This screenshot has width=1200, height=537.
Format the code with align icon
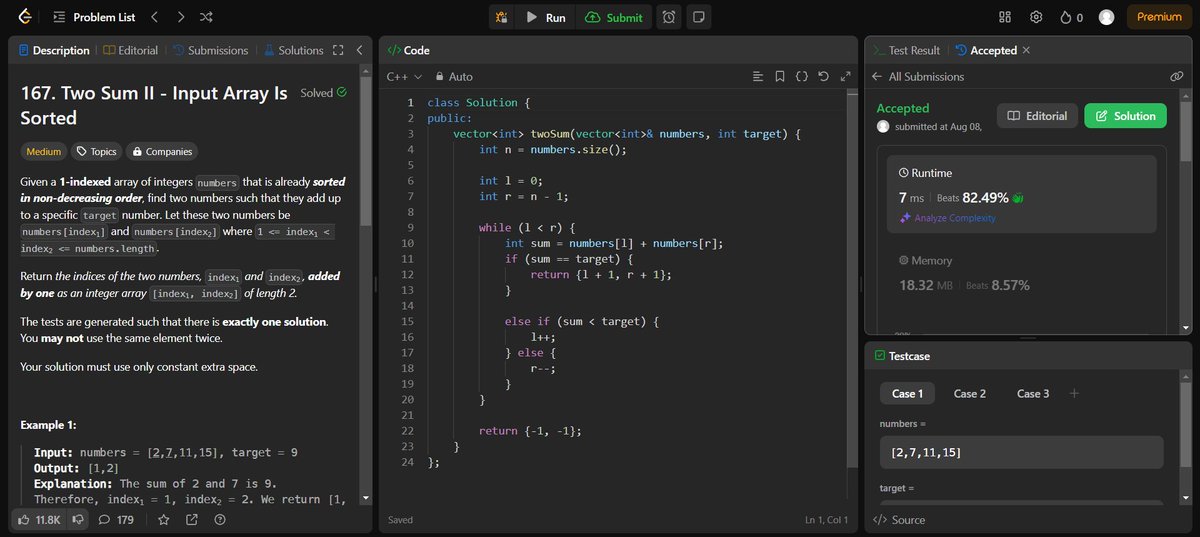pos(757,76)
